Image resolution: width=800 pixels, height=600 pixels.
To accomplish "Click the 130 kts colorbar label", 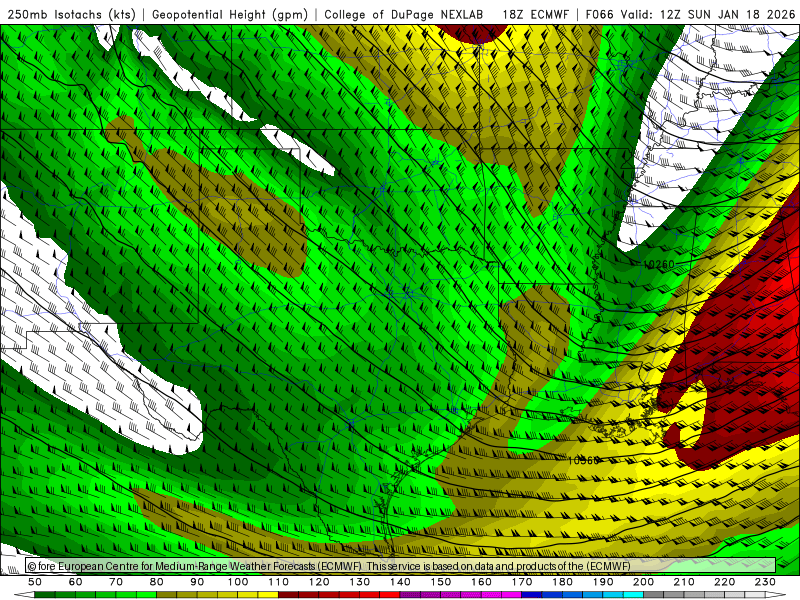I will 360,582.
